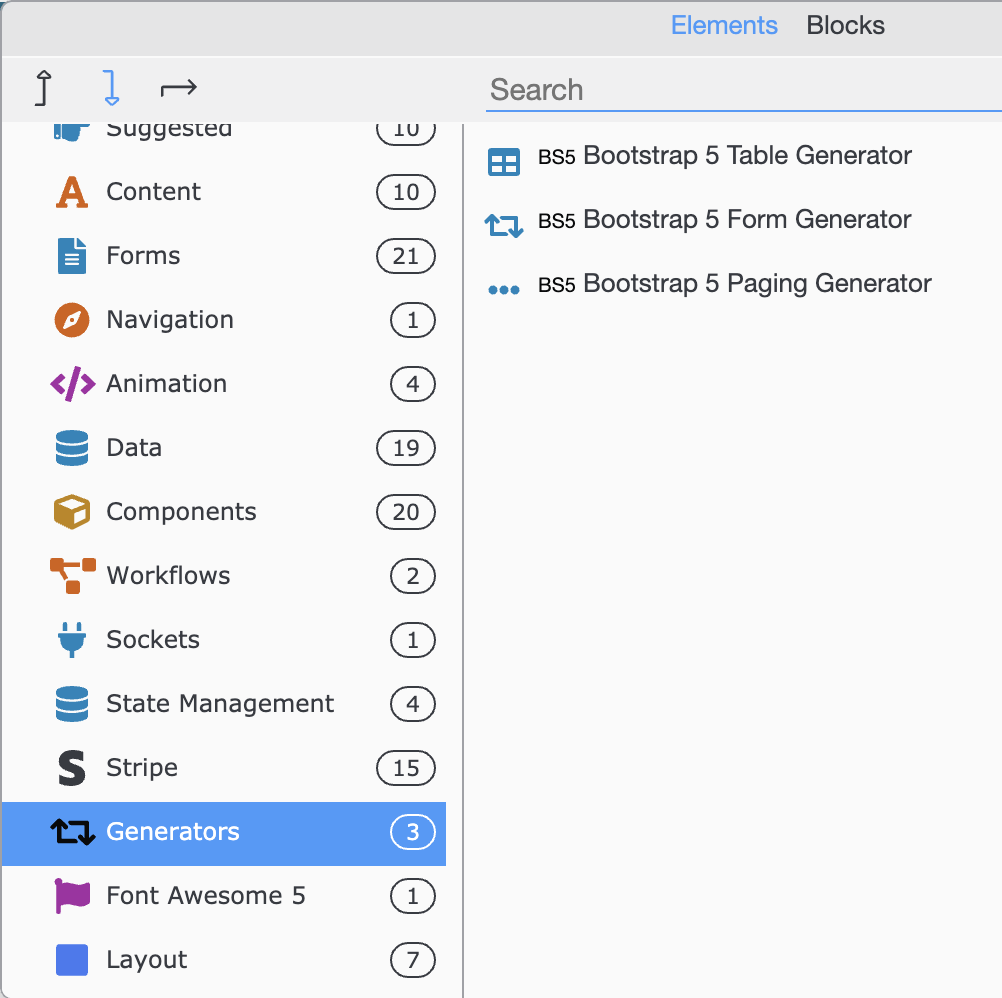The width and height of the screenshot is (1002, 998).
Task: Open the Components category
Action: (224, 512)
